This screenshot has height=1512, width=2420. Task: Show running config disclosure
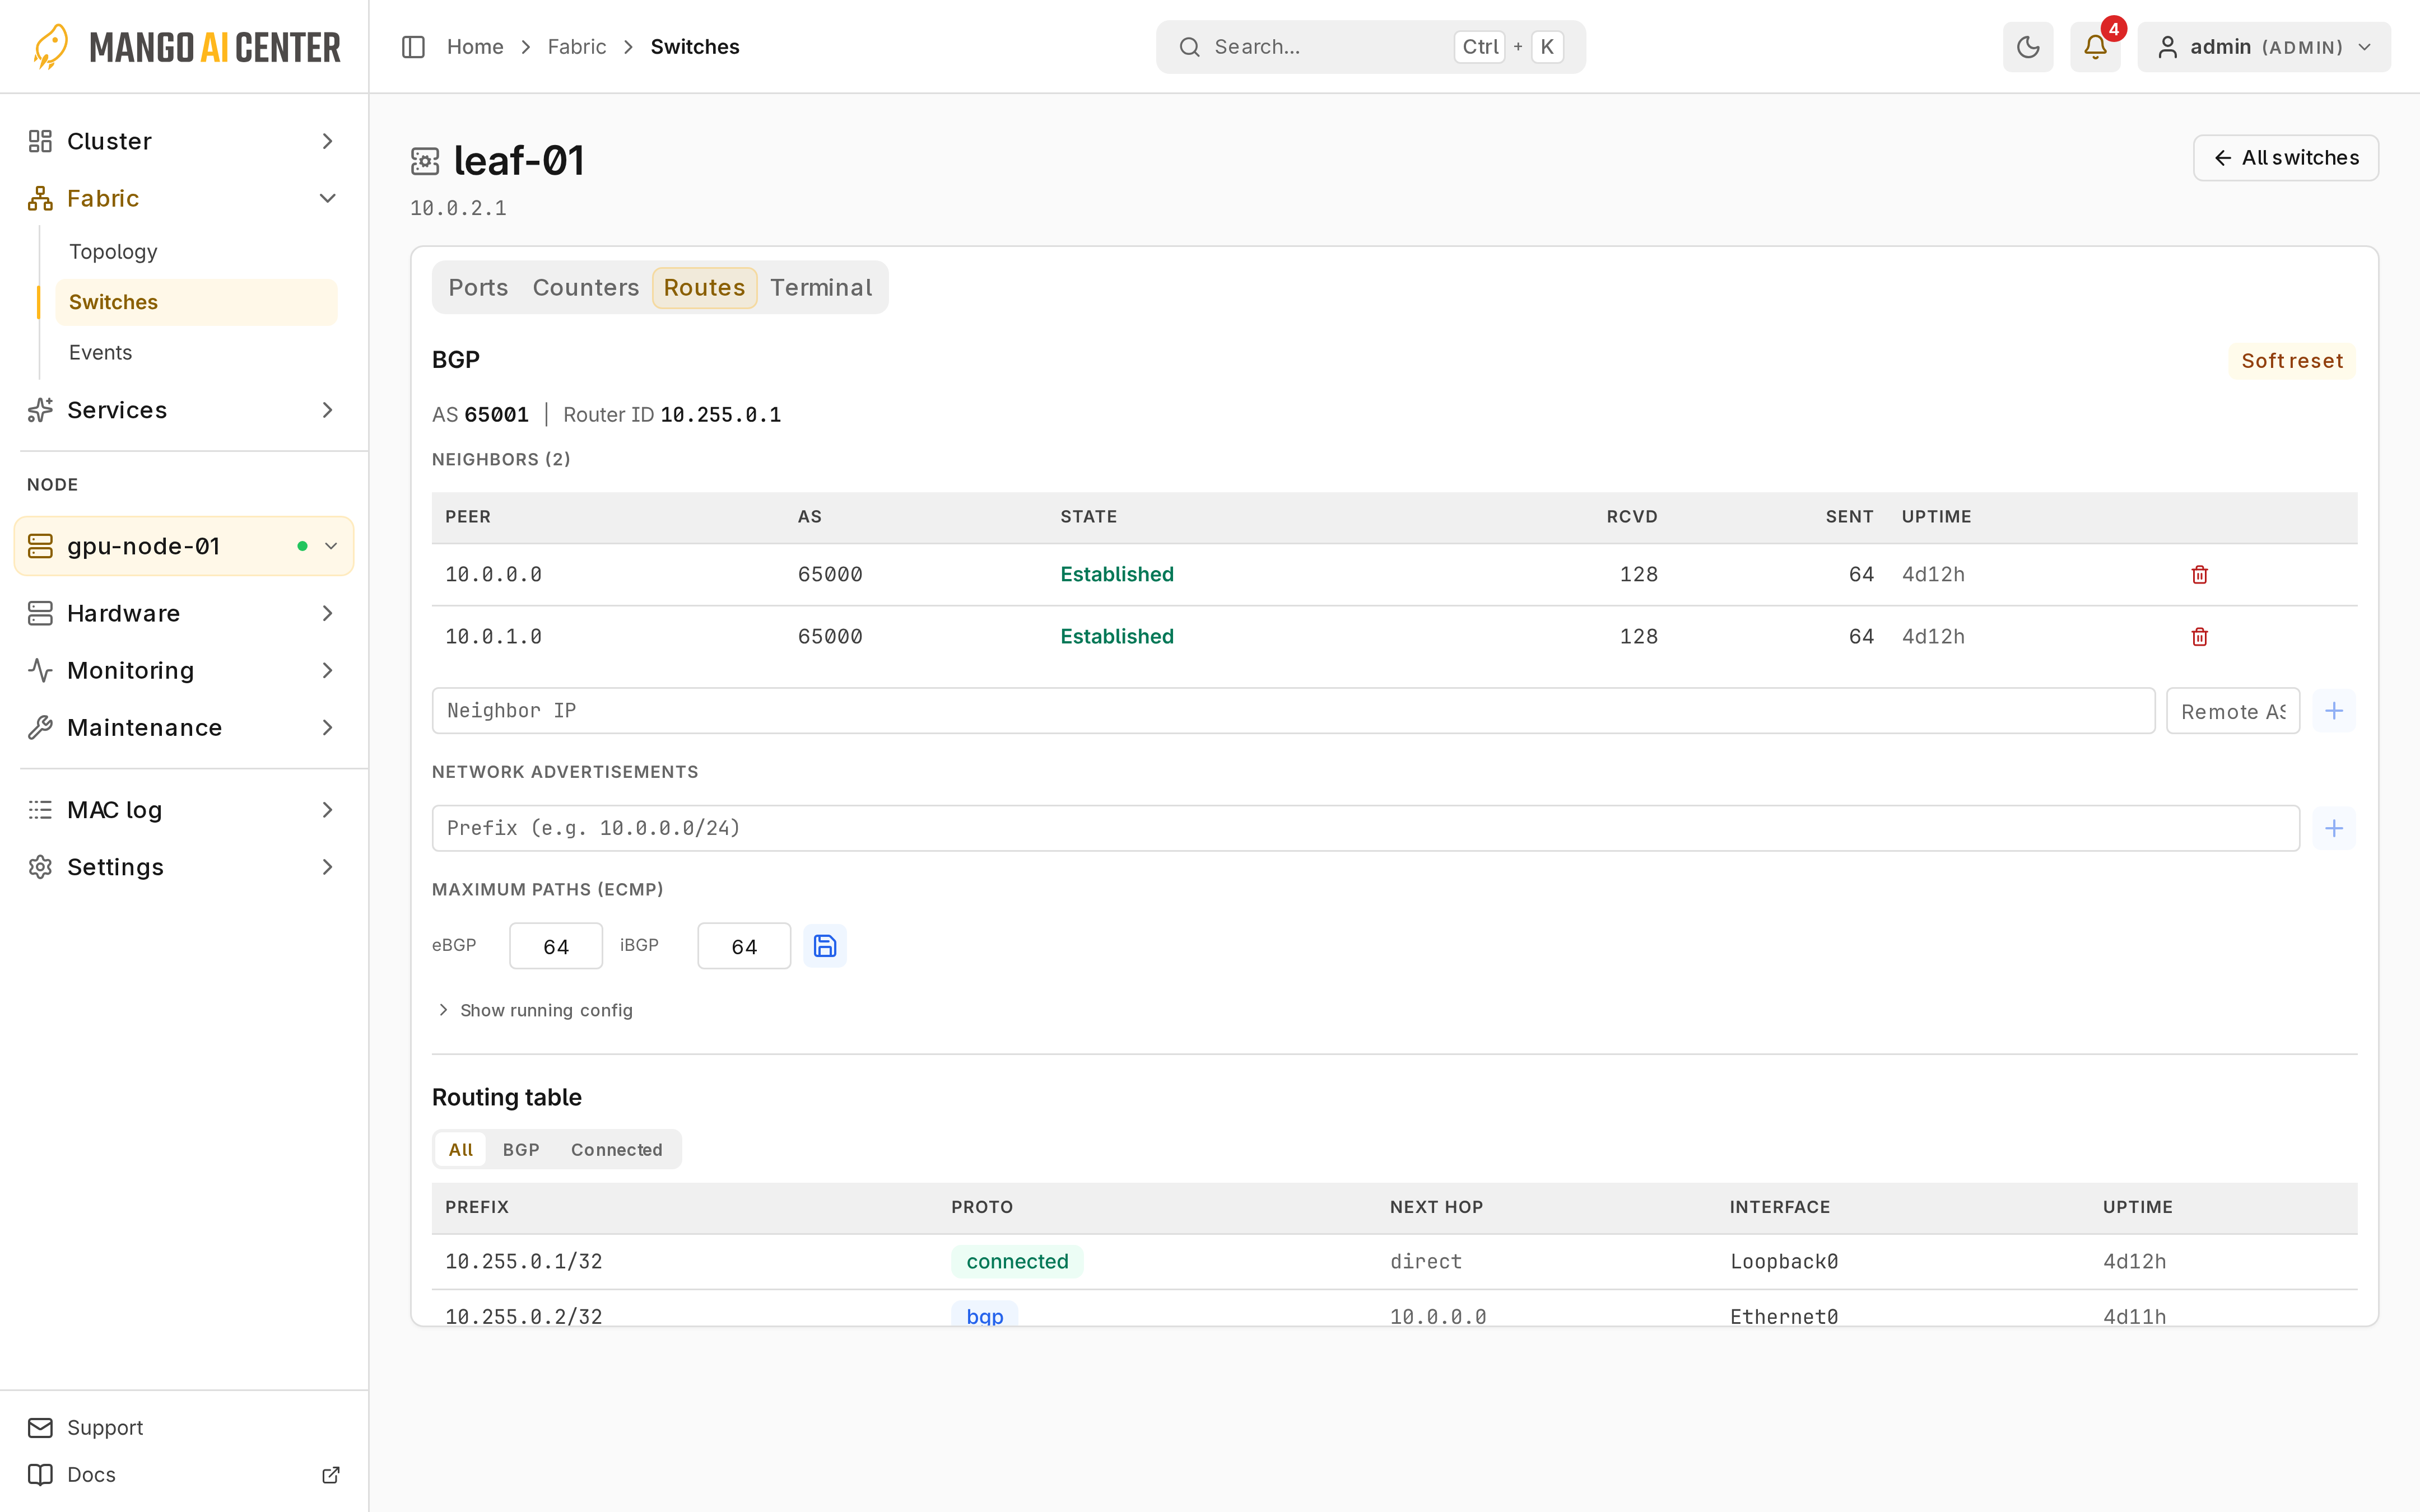click(x=535, y=1010)
